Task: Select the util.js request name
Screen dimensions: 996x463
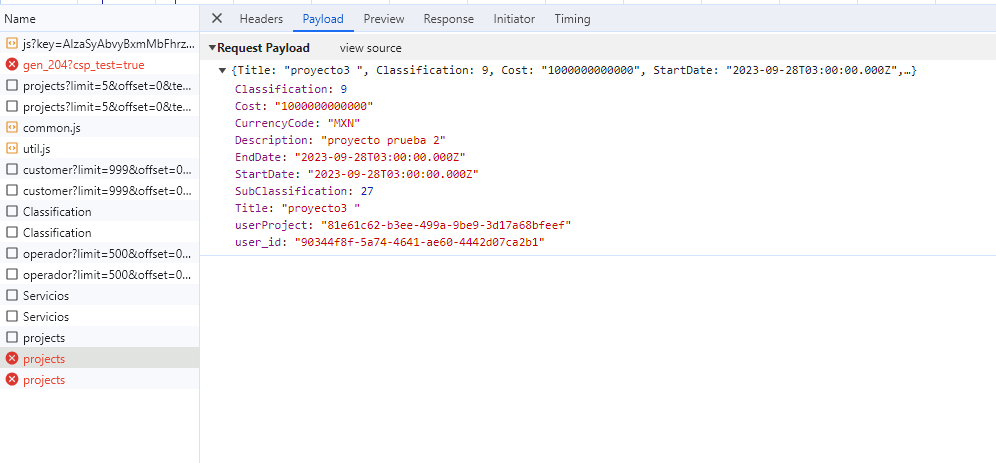Action: (x=37, y=149)
